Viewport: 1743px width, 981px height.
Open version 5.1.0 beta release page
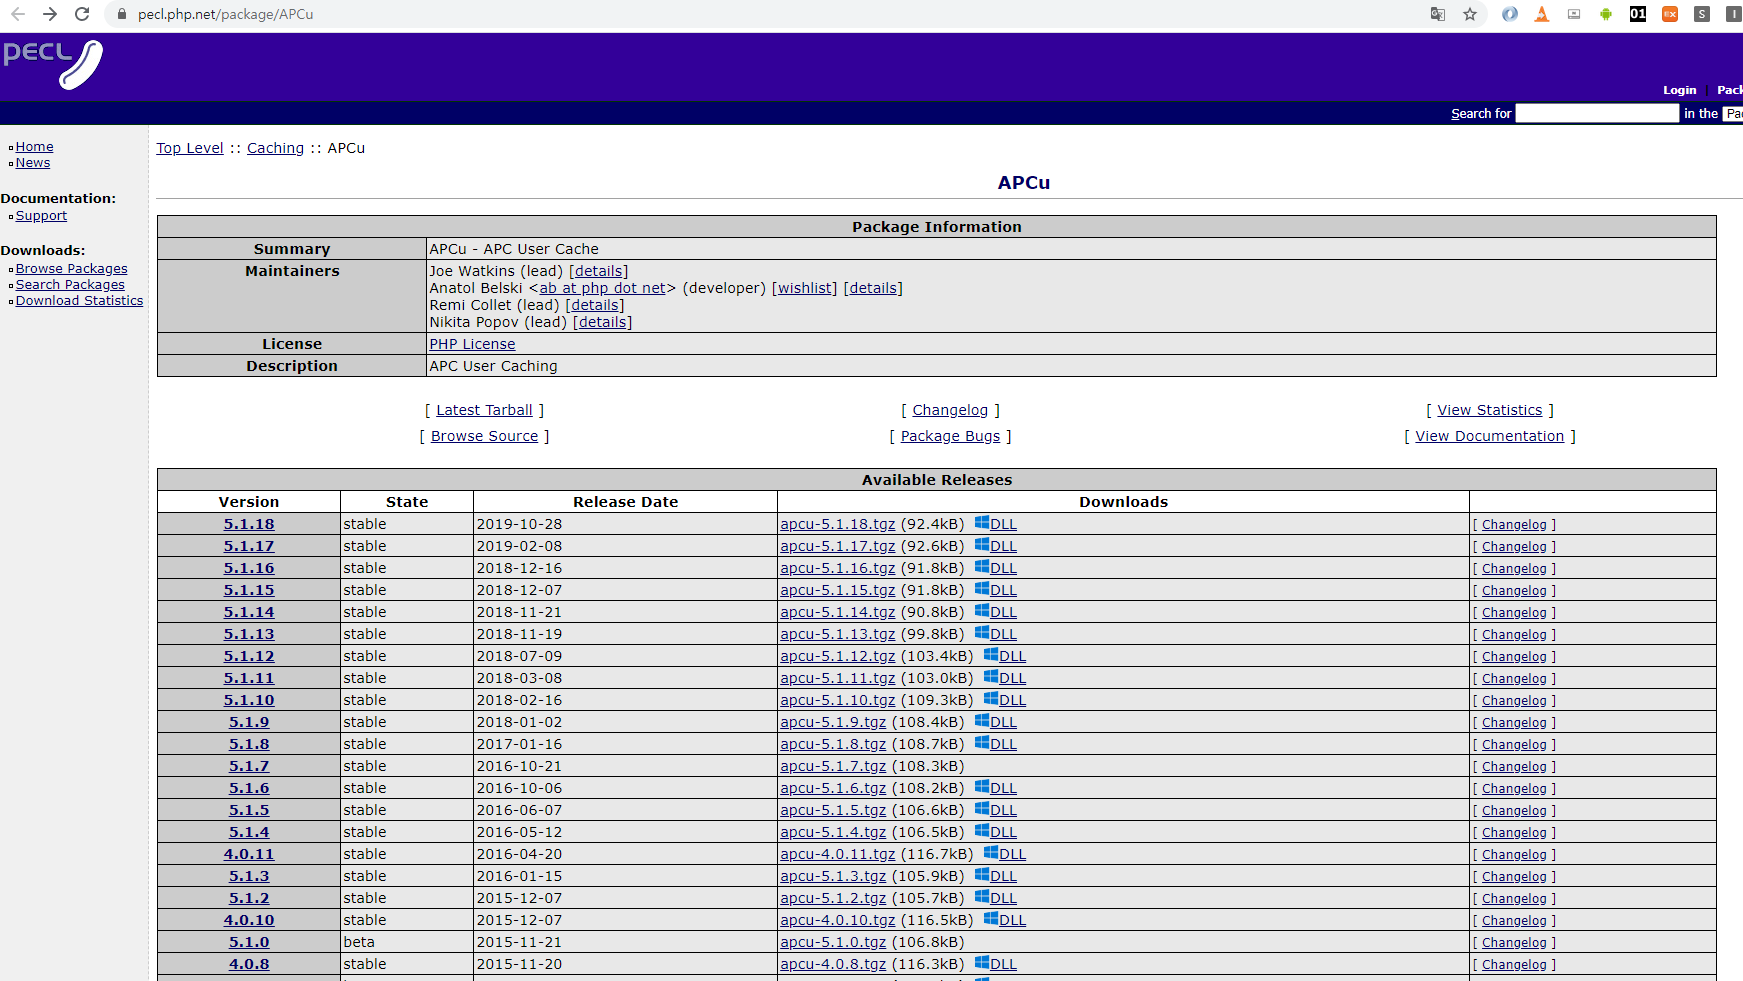[x=249, y=942]
